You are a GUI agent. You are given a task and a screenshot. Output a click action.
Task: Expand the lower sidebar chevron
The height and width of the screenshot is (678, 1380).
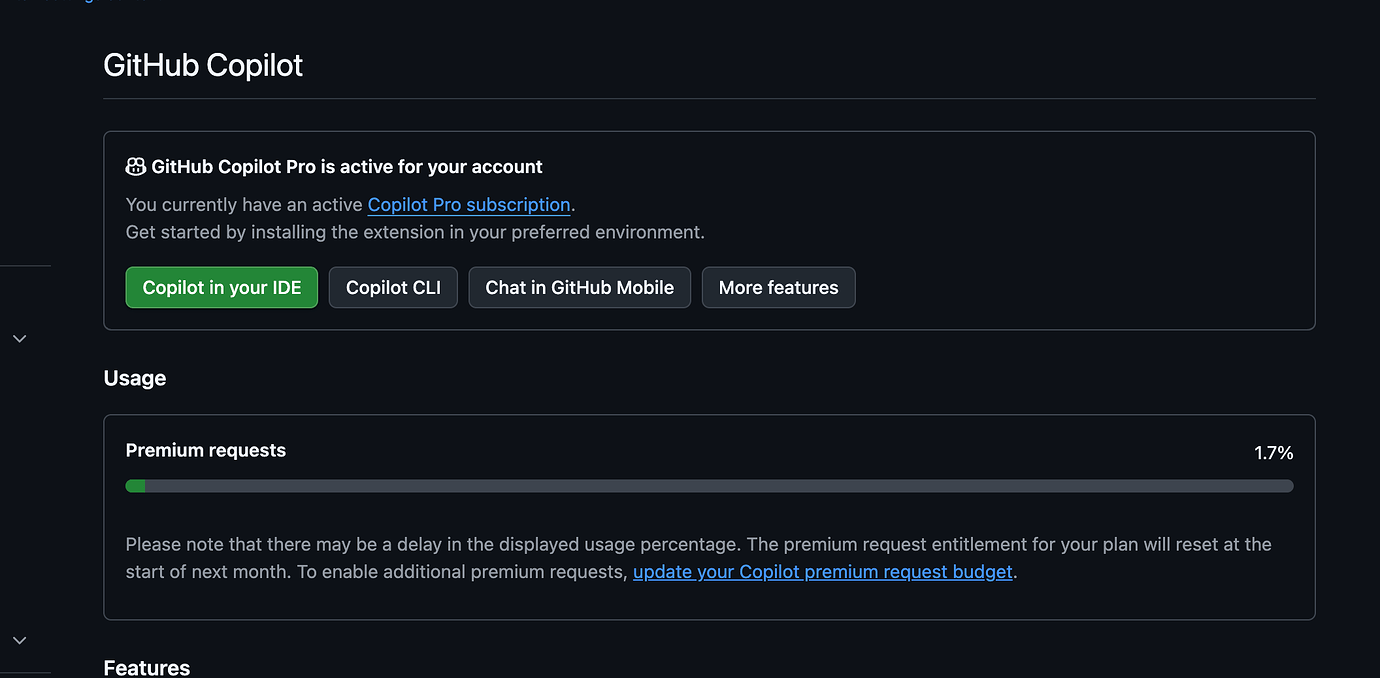pos(19,640)
